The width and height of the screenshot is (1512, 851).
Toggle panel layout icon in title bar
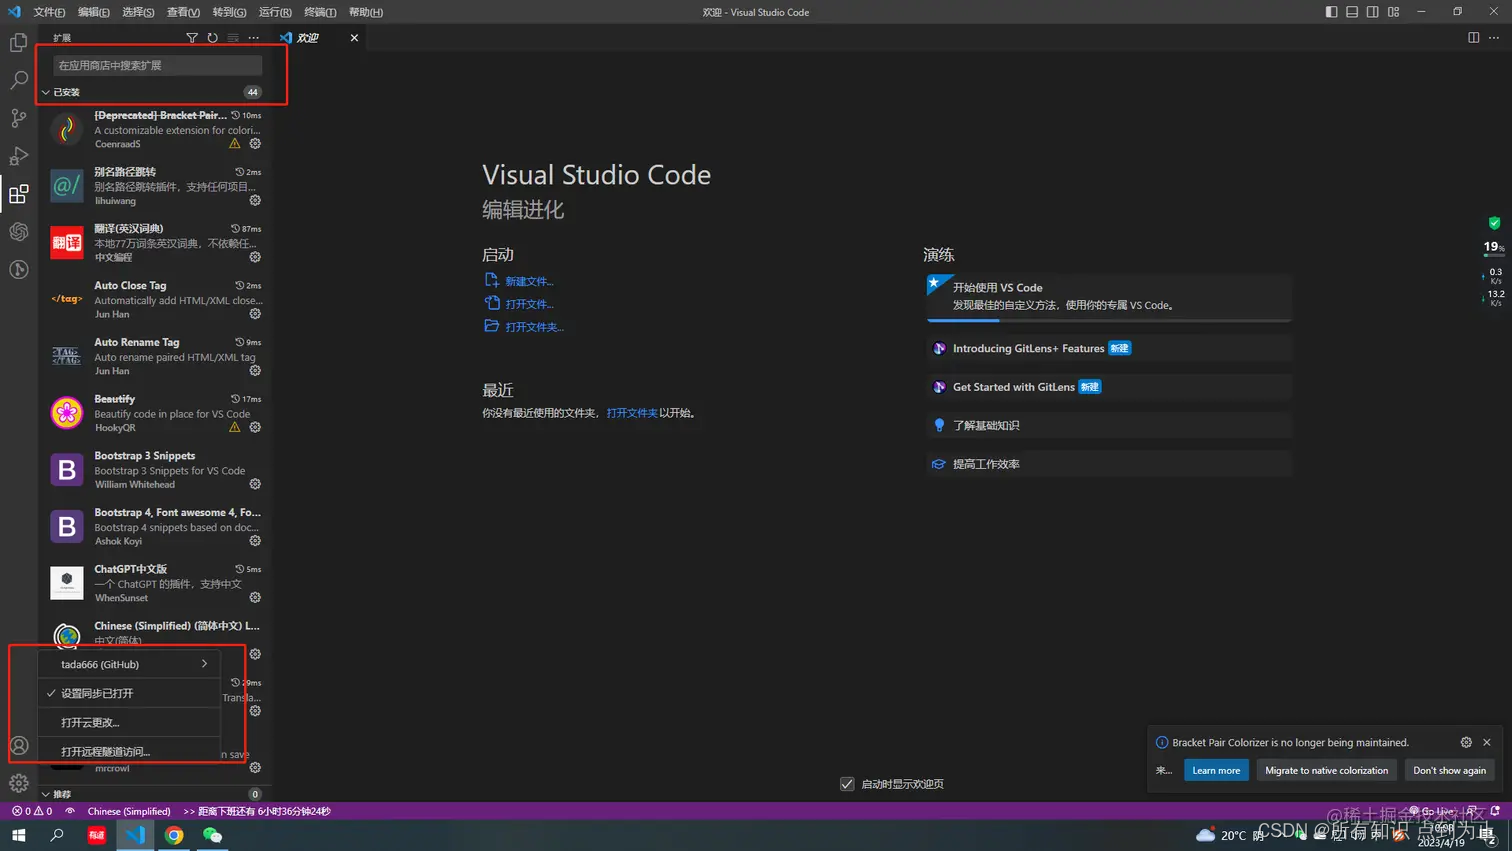(1352, 12)
